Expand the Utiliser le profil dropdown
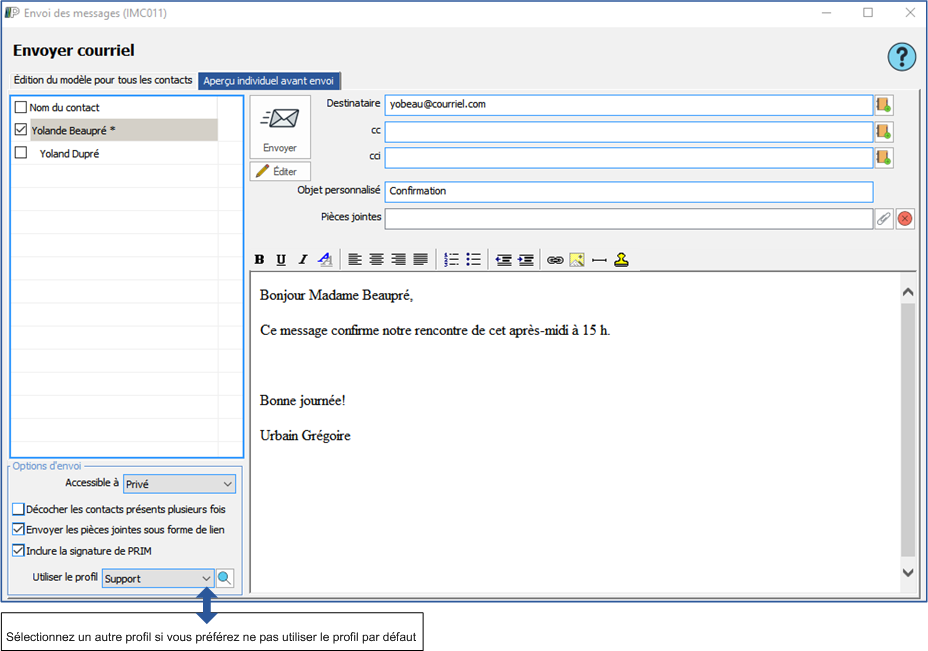 point(207,578)
